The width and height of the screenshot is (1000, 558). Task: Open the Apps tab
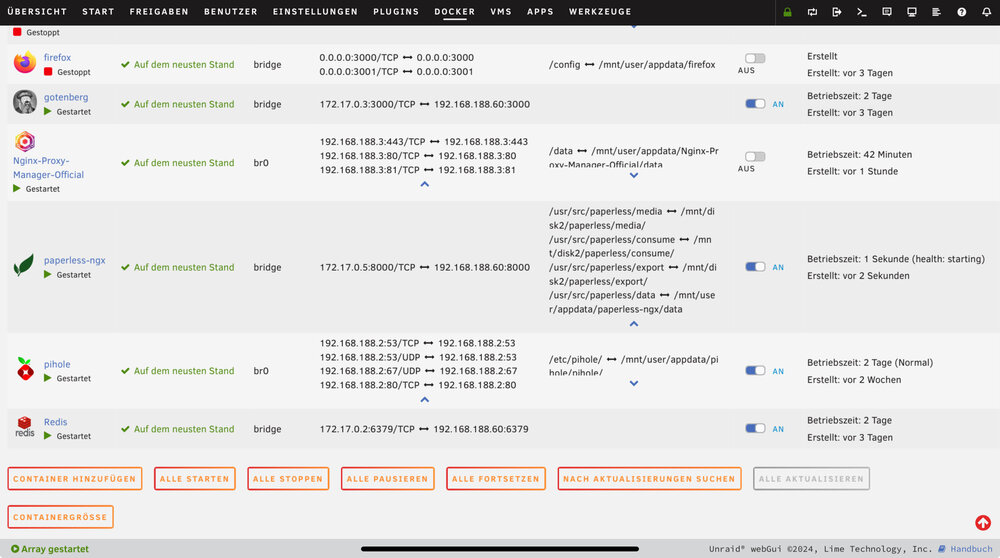(540, 11)
